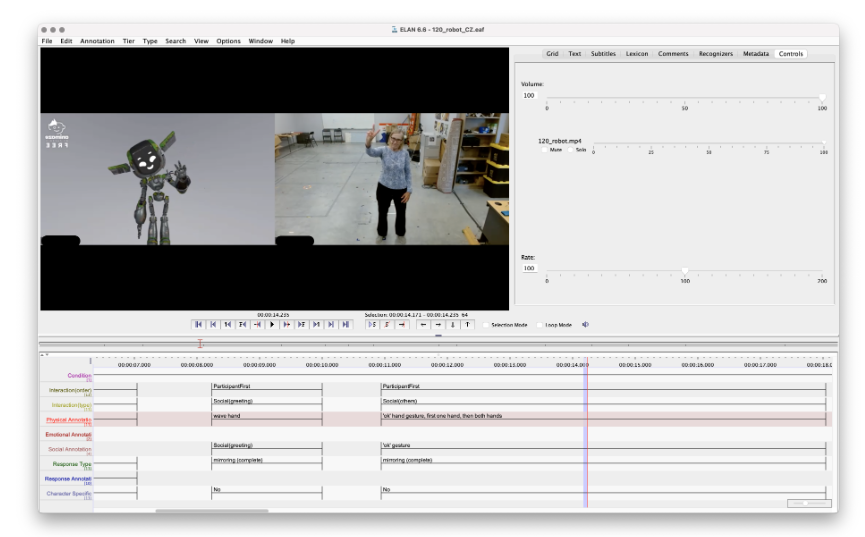
Task: Click the speaker icon beside Loop Mode
Action: tap(586, 324)
